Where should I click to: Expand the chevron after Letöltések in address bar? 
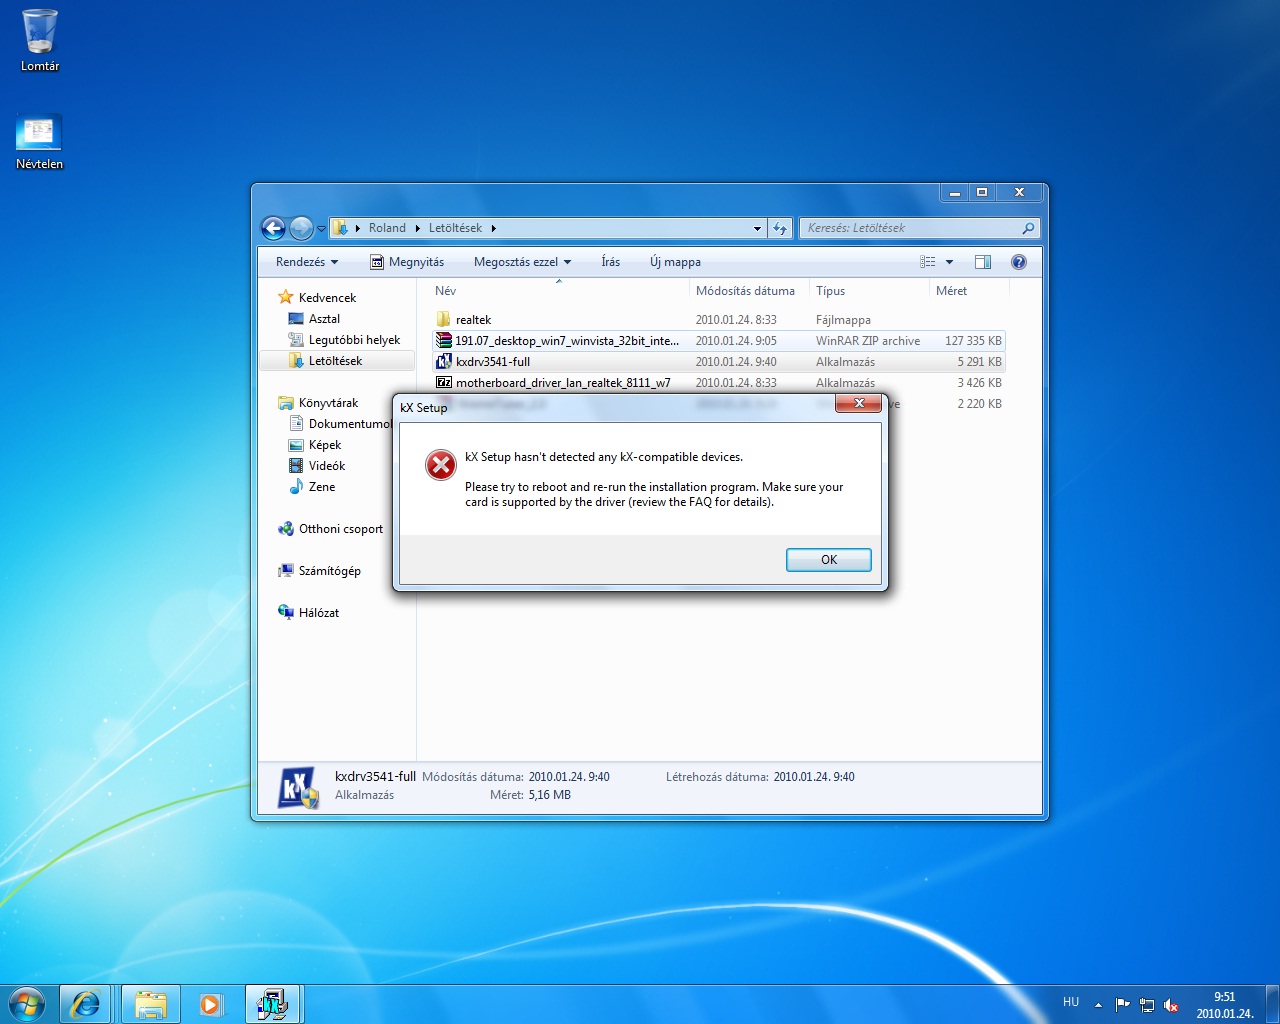click(494, 228)
